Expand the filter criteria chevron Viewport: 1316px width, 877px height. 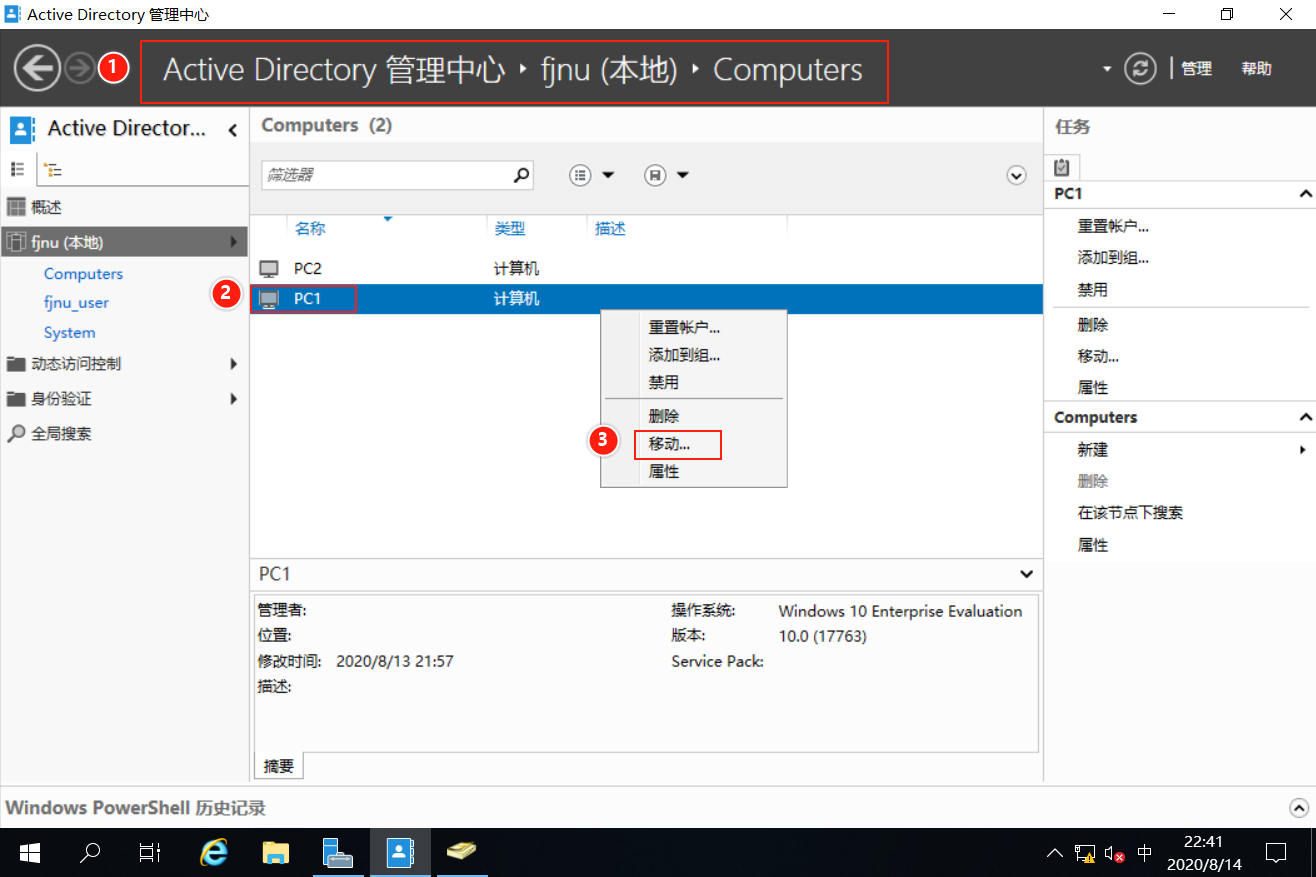(1016, 175)
